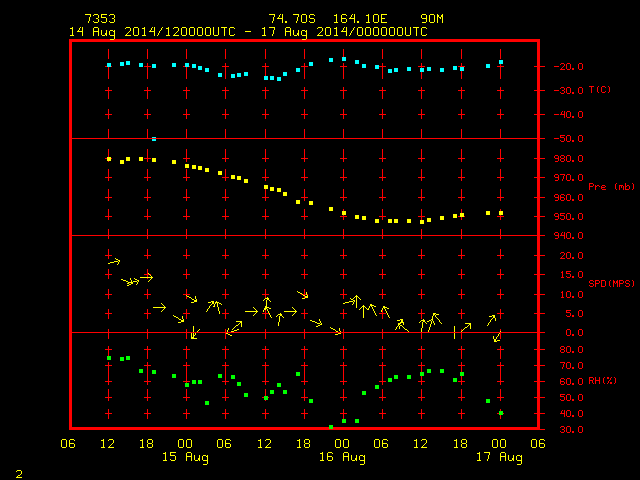Click the 90M elevation text
The width and height of the screenshot is (640, 480).
432,19
